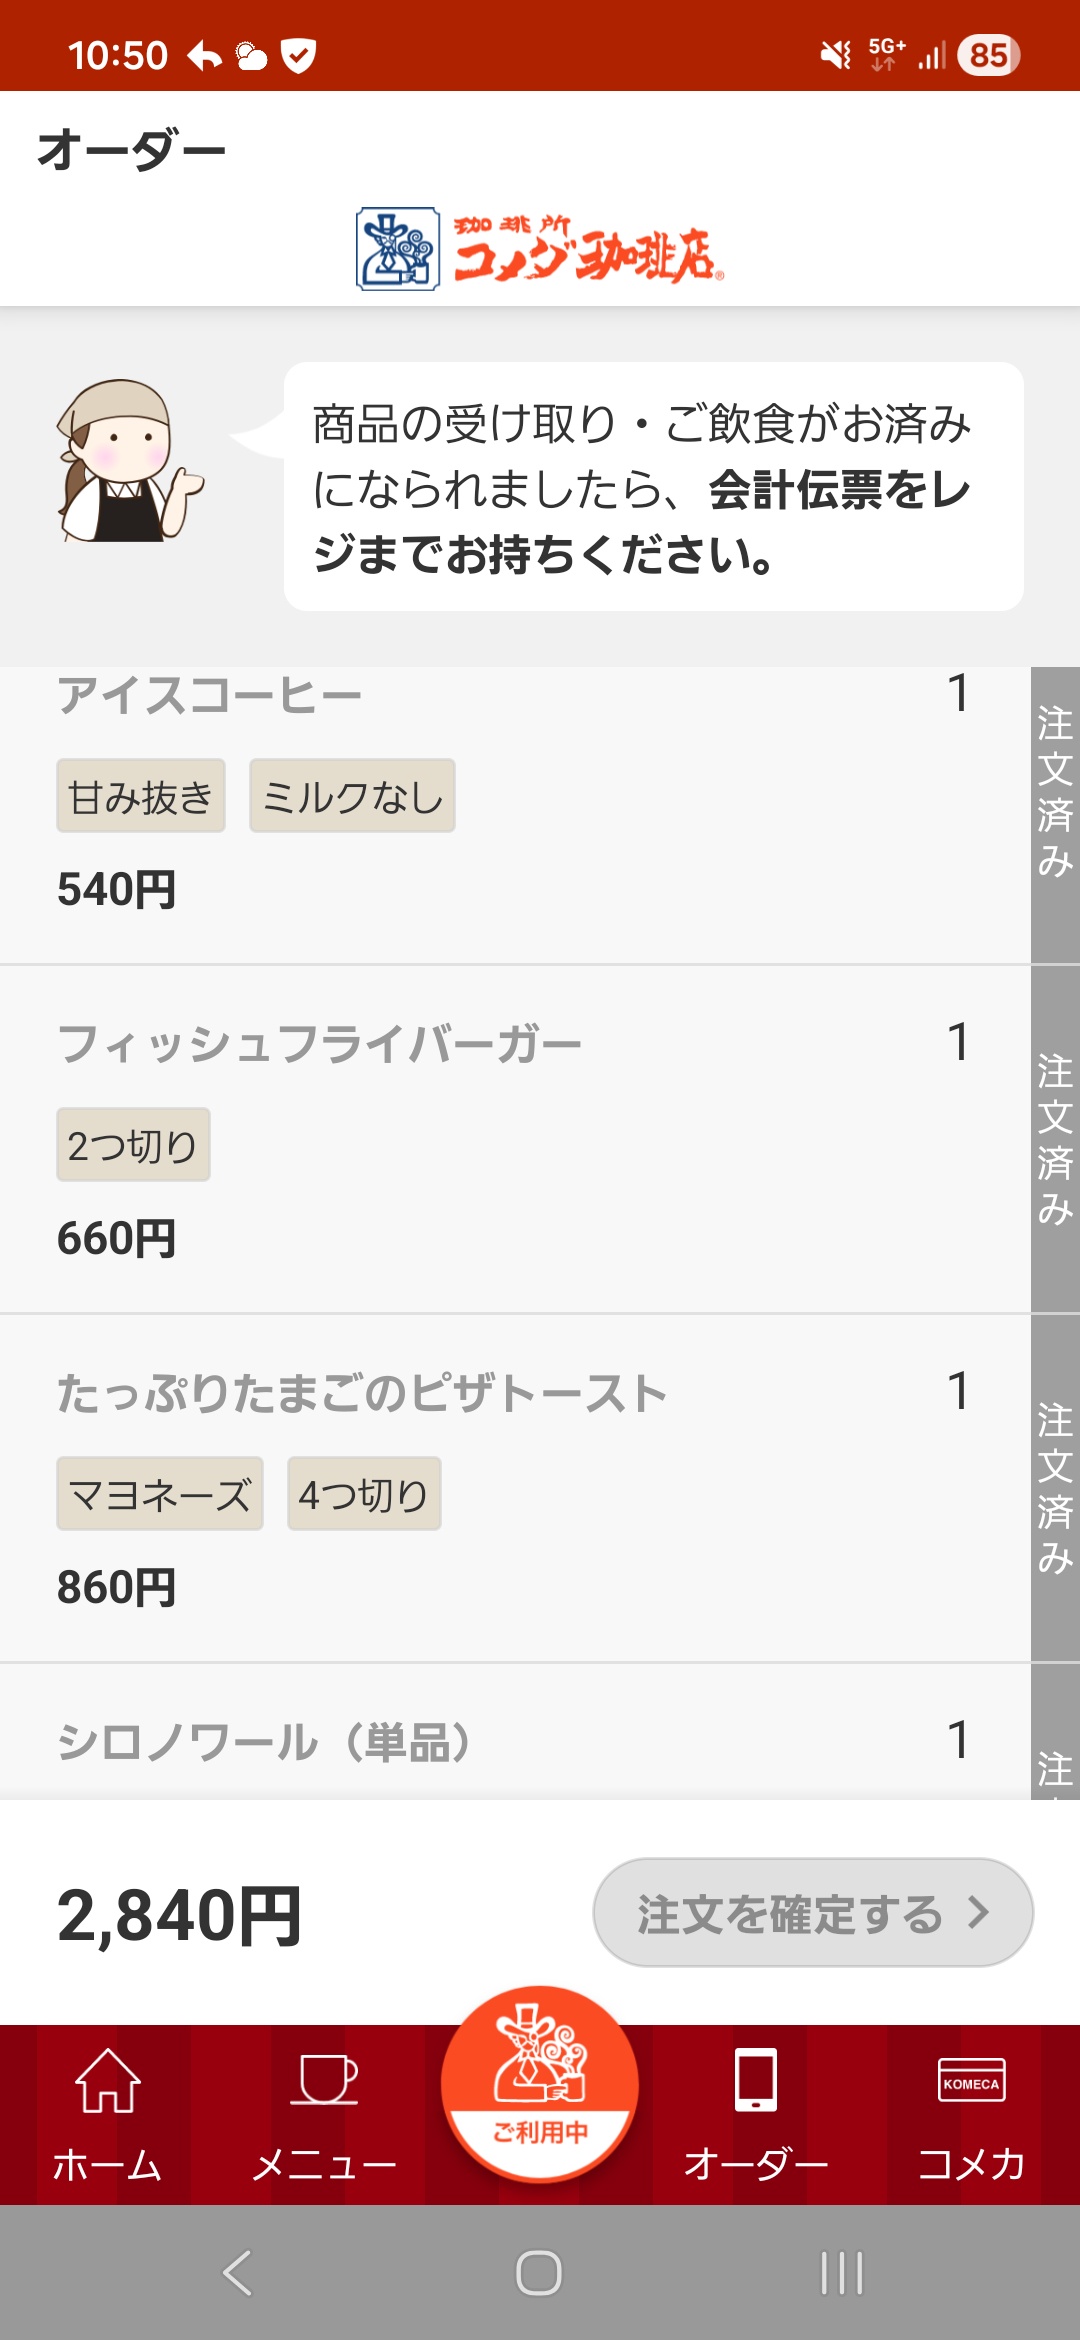Tap the staff character illustration
Image resolution: width=1080 pixels, height=2340 pixels.
click(x=126, y=462)
